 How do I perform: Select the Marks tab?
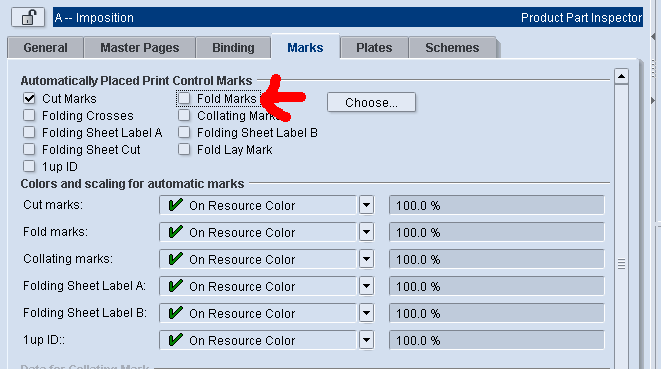305,47
